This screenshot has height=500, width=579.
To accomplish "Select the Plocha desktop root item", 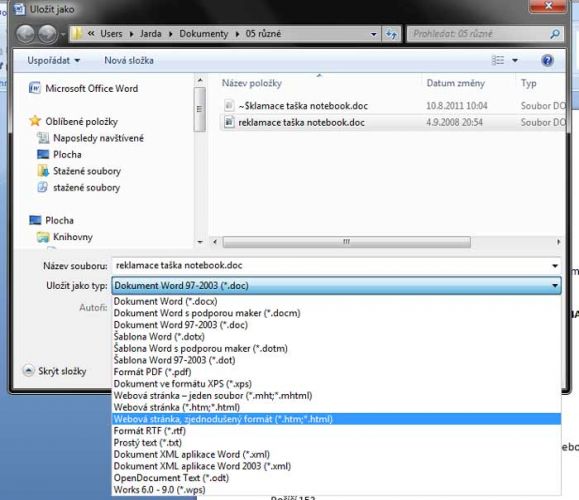I will [x=51, y=220].
